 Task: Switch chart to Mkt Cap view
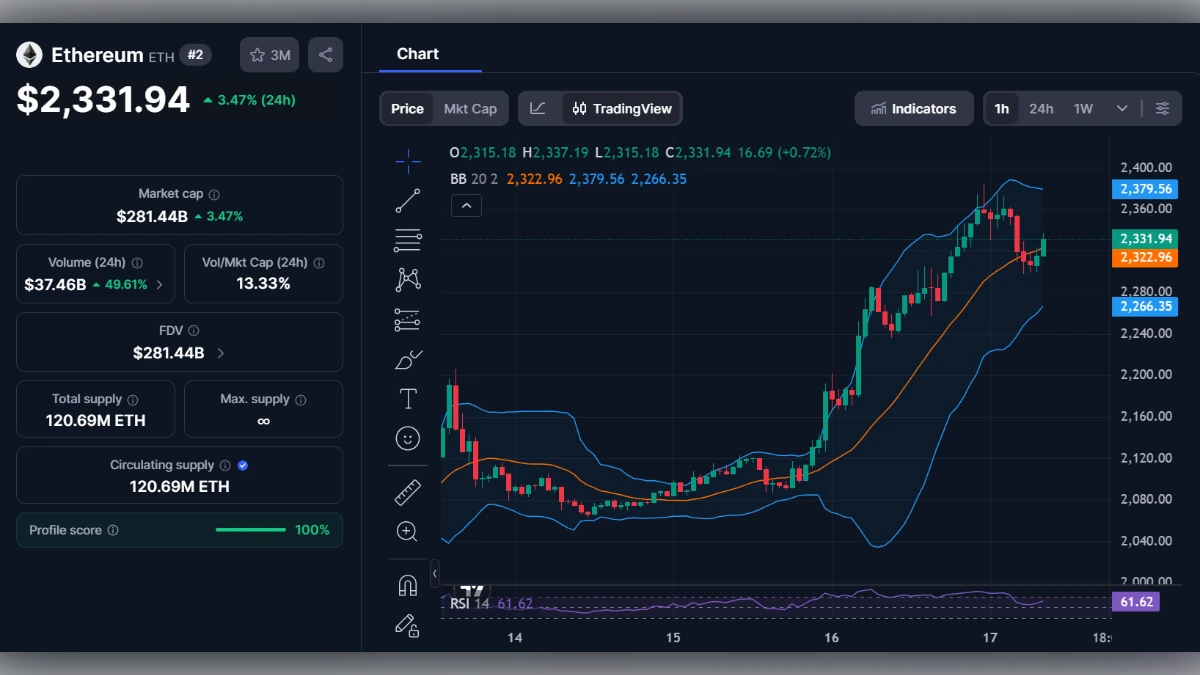[471, 108]
